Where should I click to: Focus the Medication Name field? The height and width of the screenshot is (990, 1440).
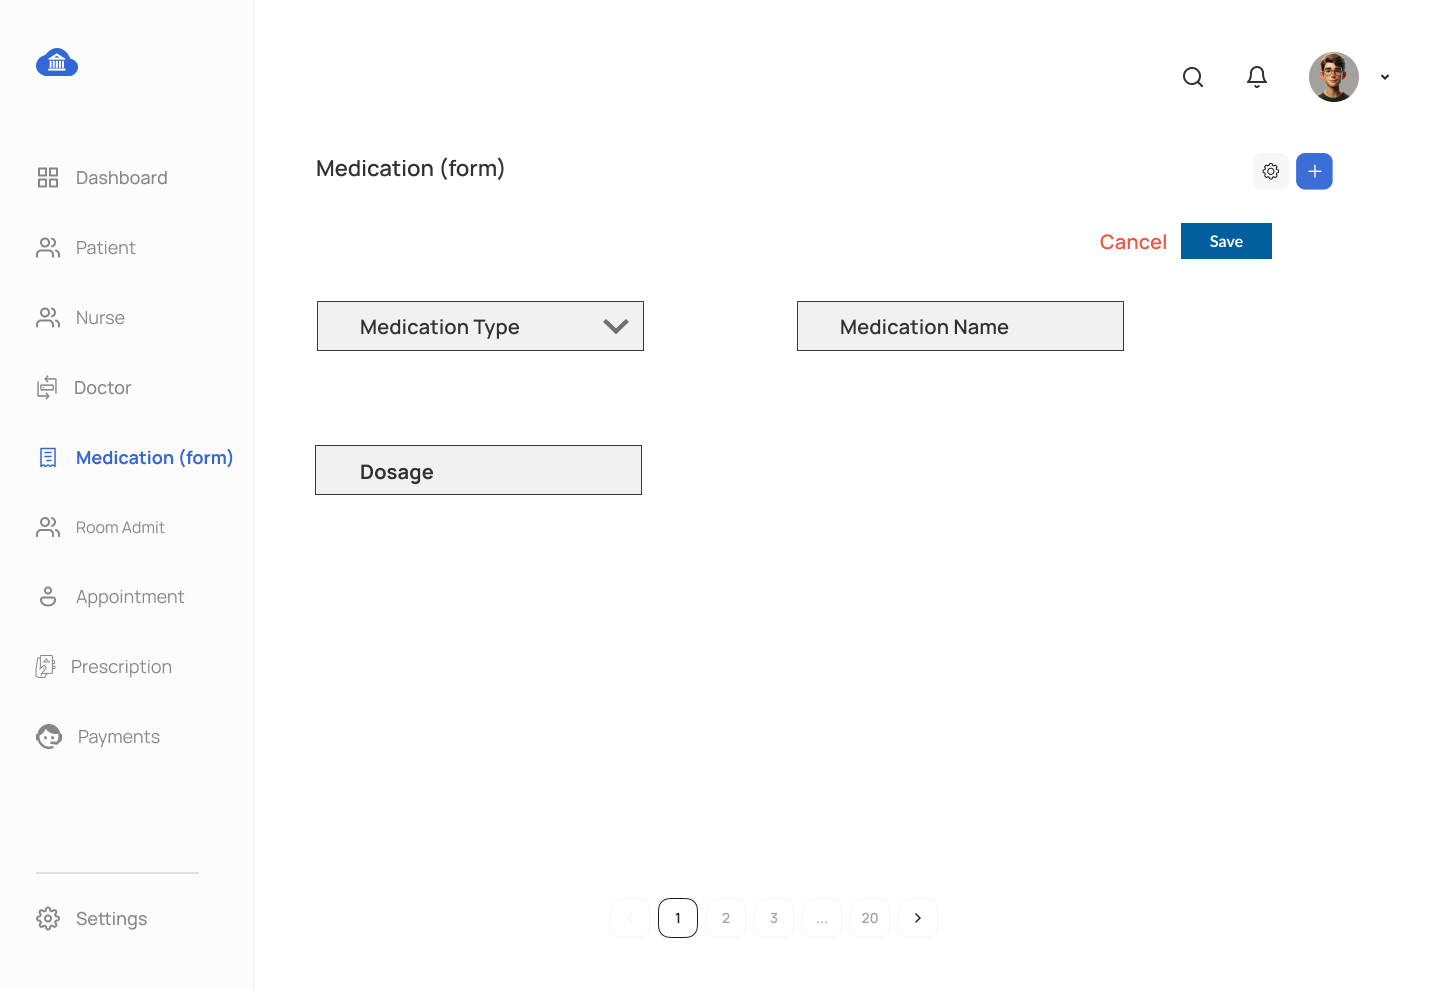[x=960, y=326]
